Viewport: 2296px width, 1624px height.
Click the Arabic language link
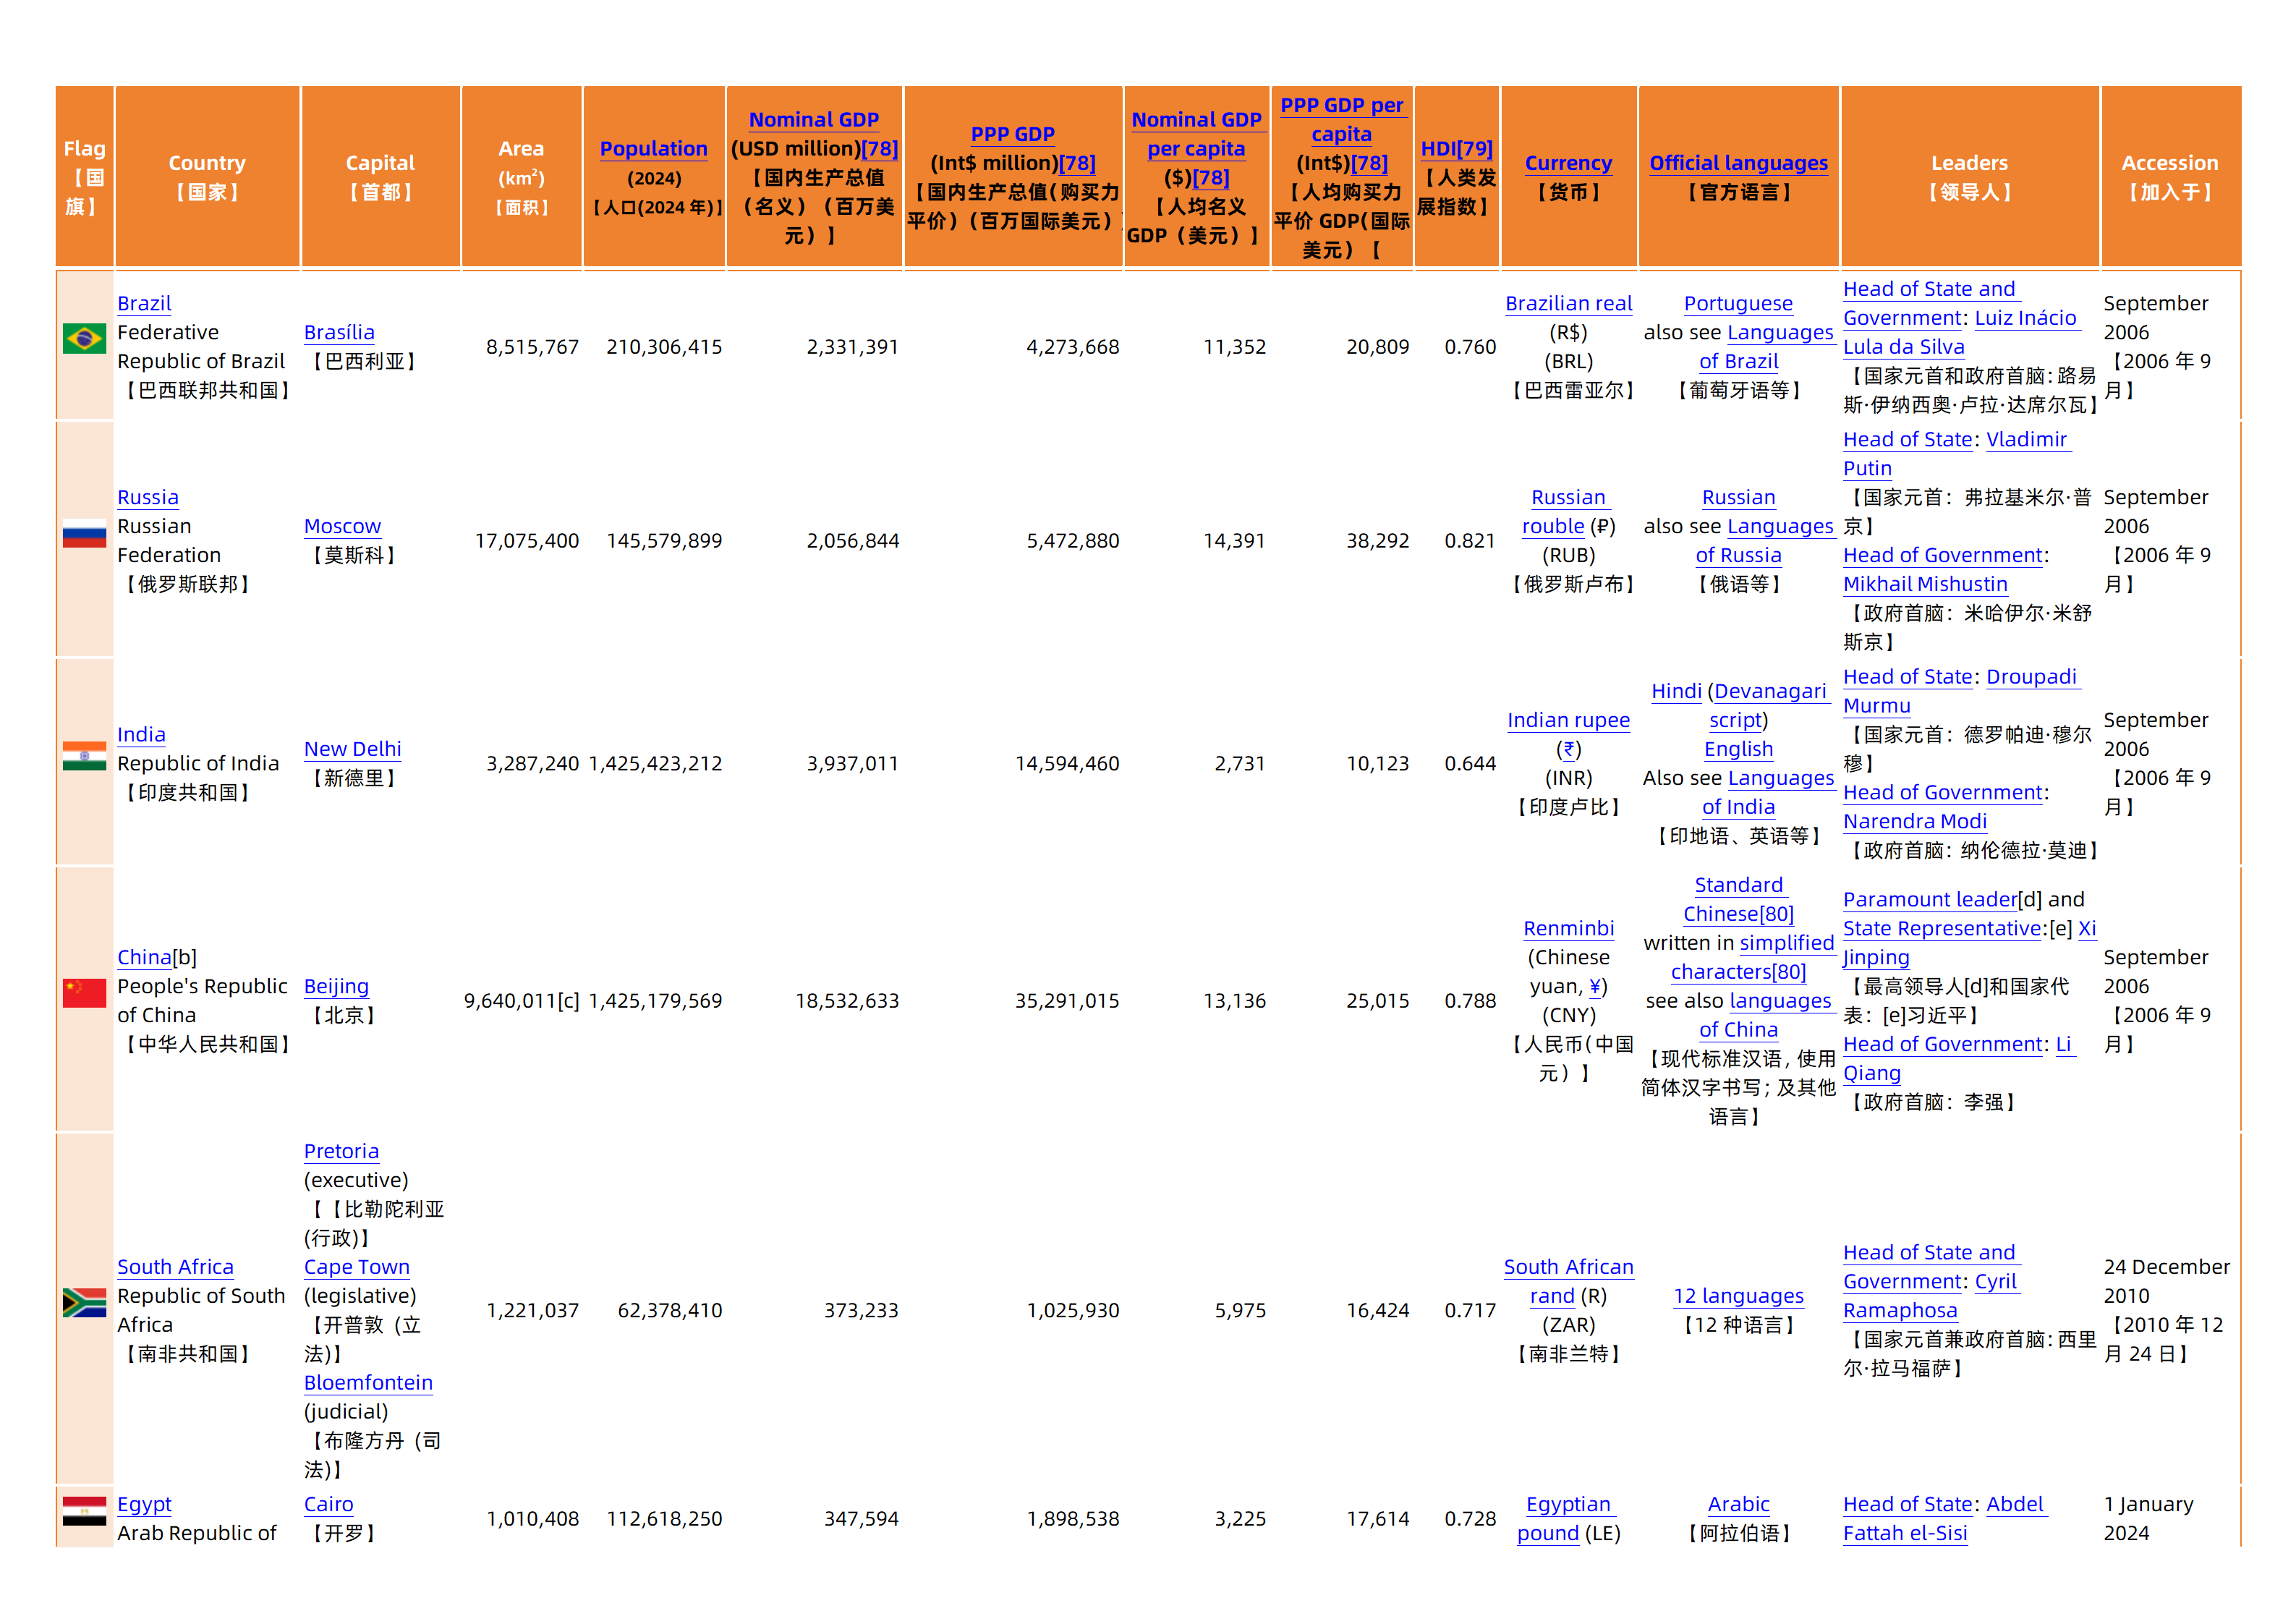click(1738, 1504)
